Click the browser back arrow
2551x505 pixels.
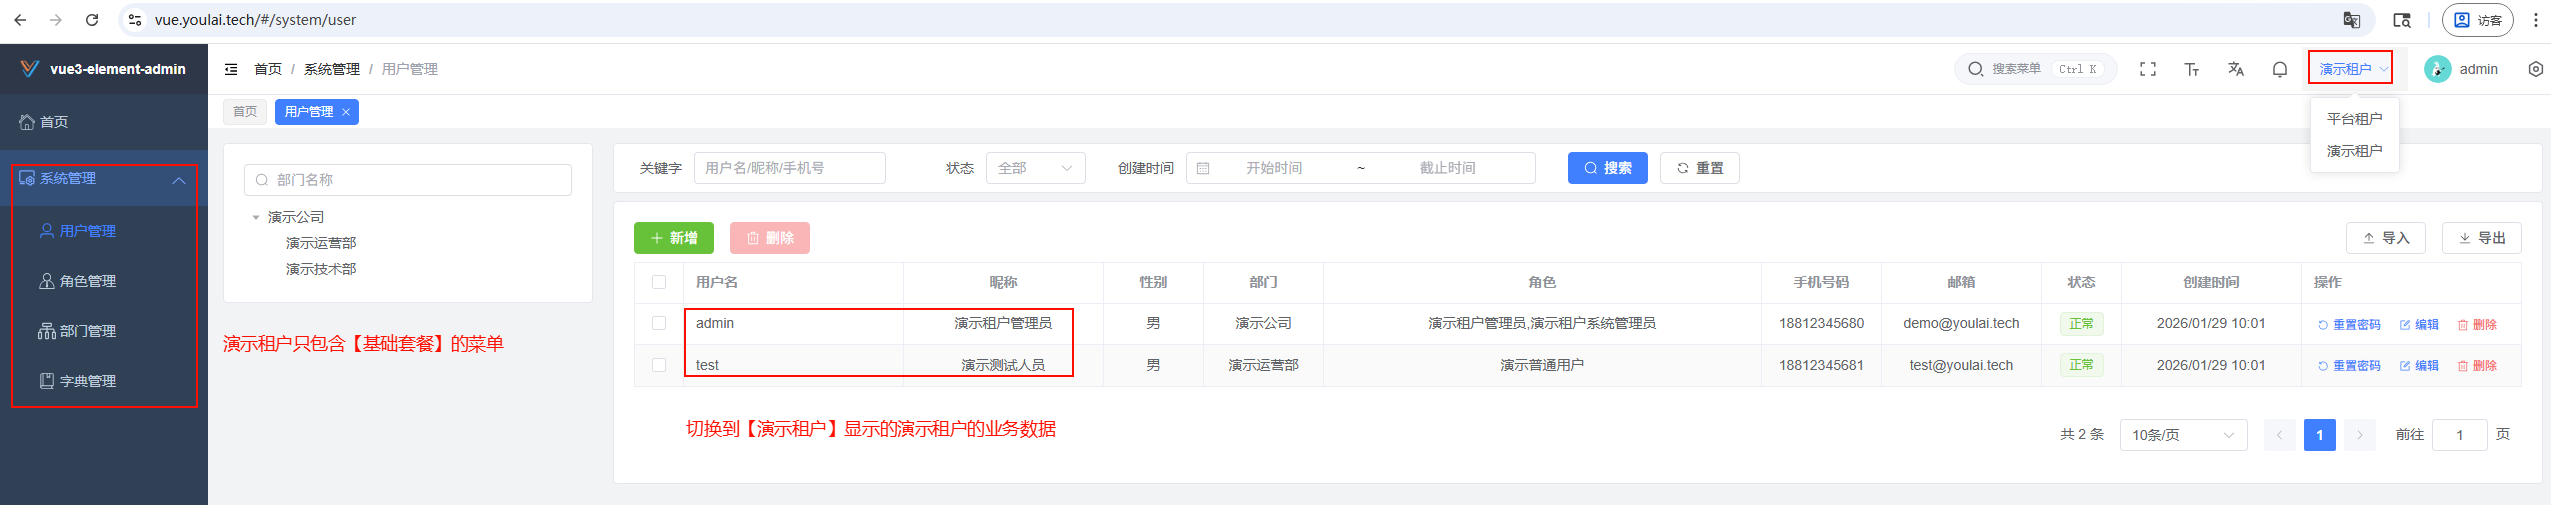(x=20, y=20)
